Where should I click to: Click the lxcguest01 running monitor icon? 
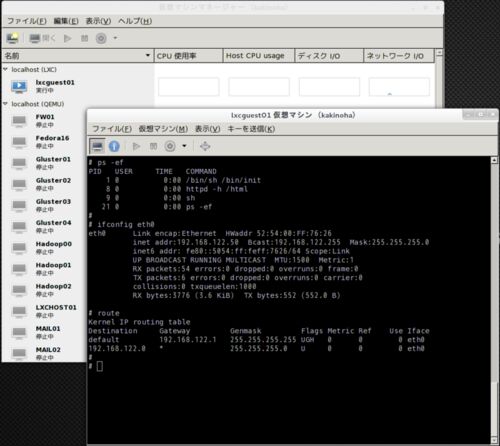[19, 87]
